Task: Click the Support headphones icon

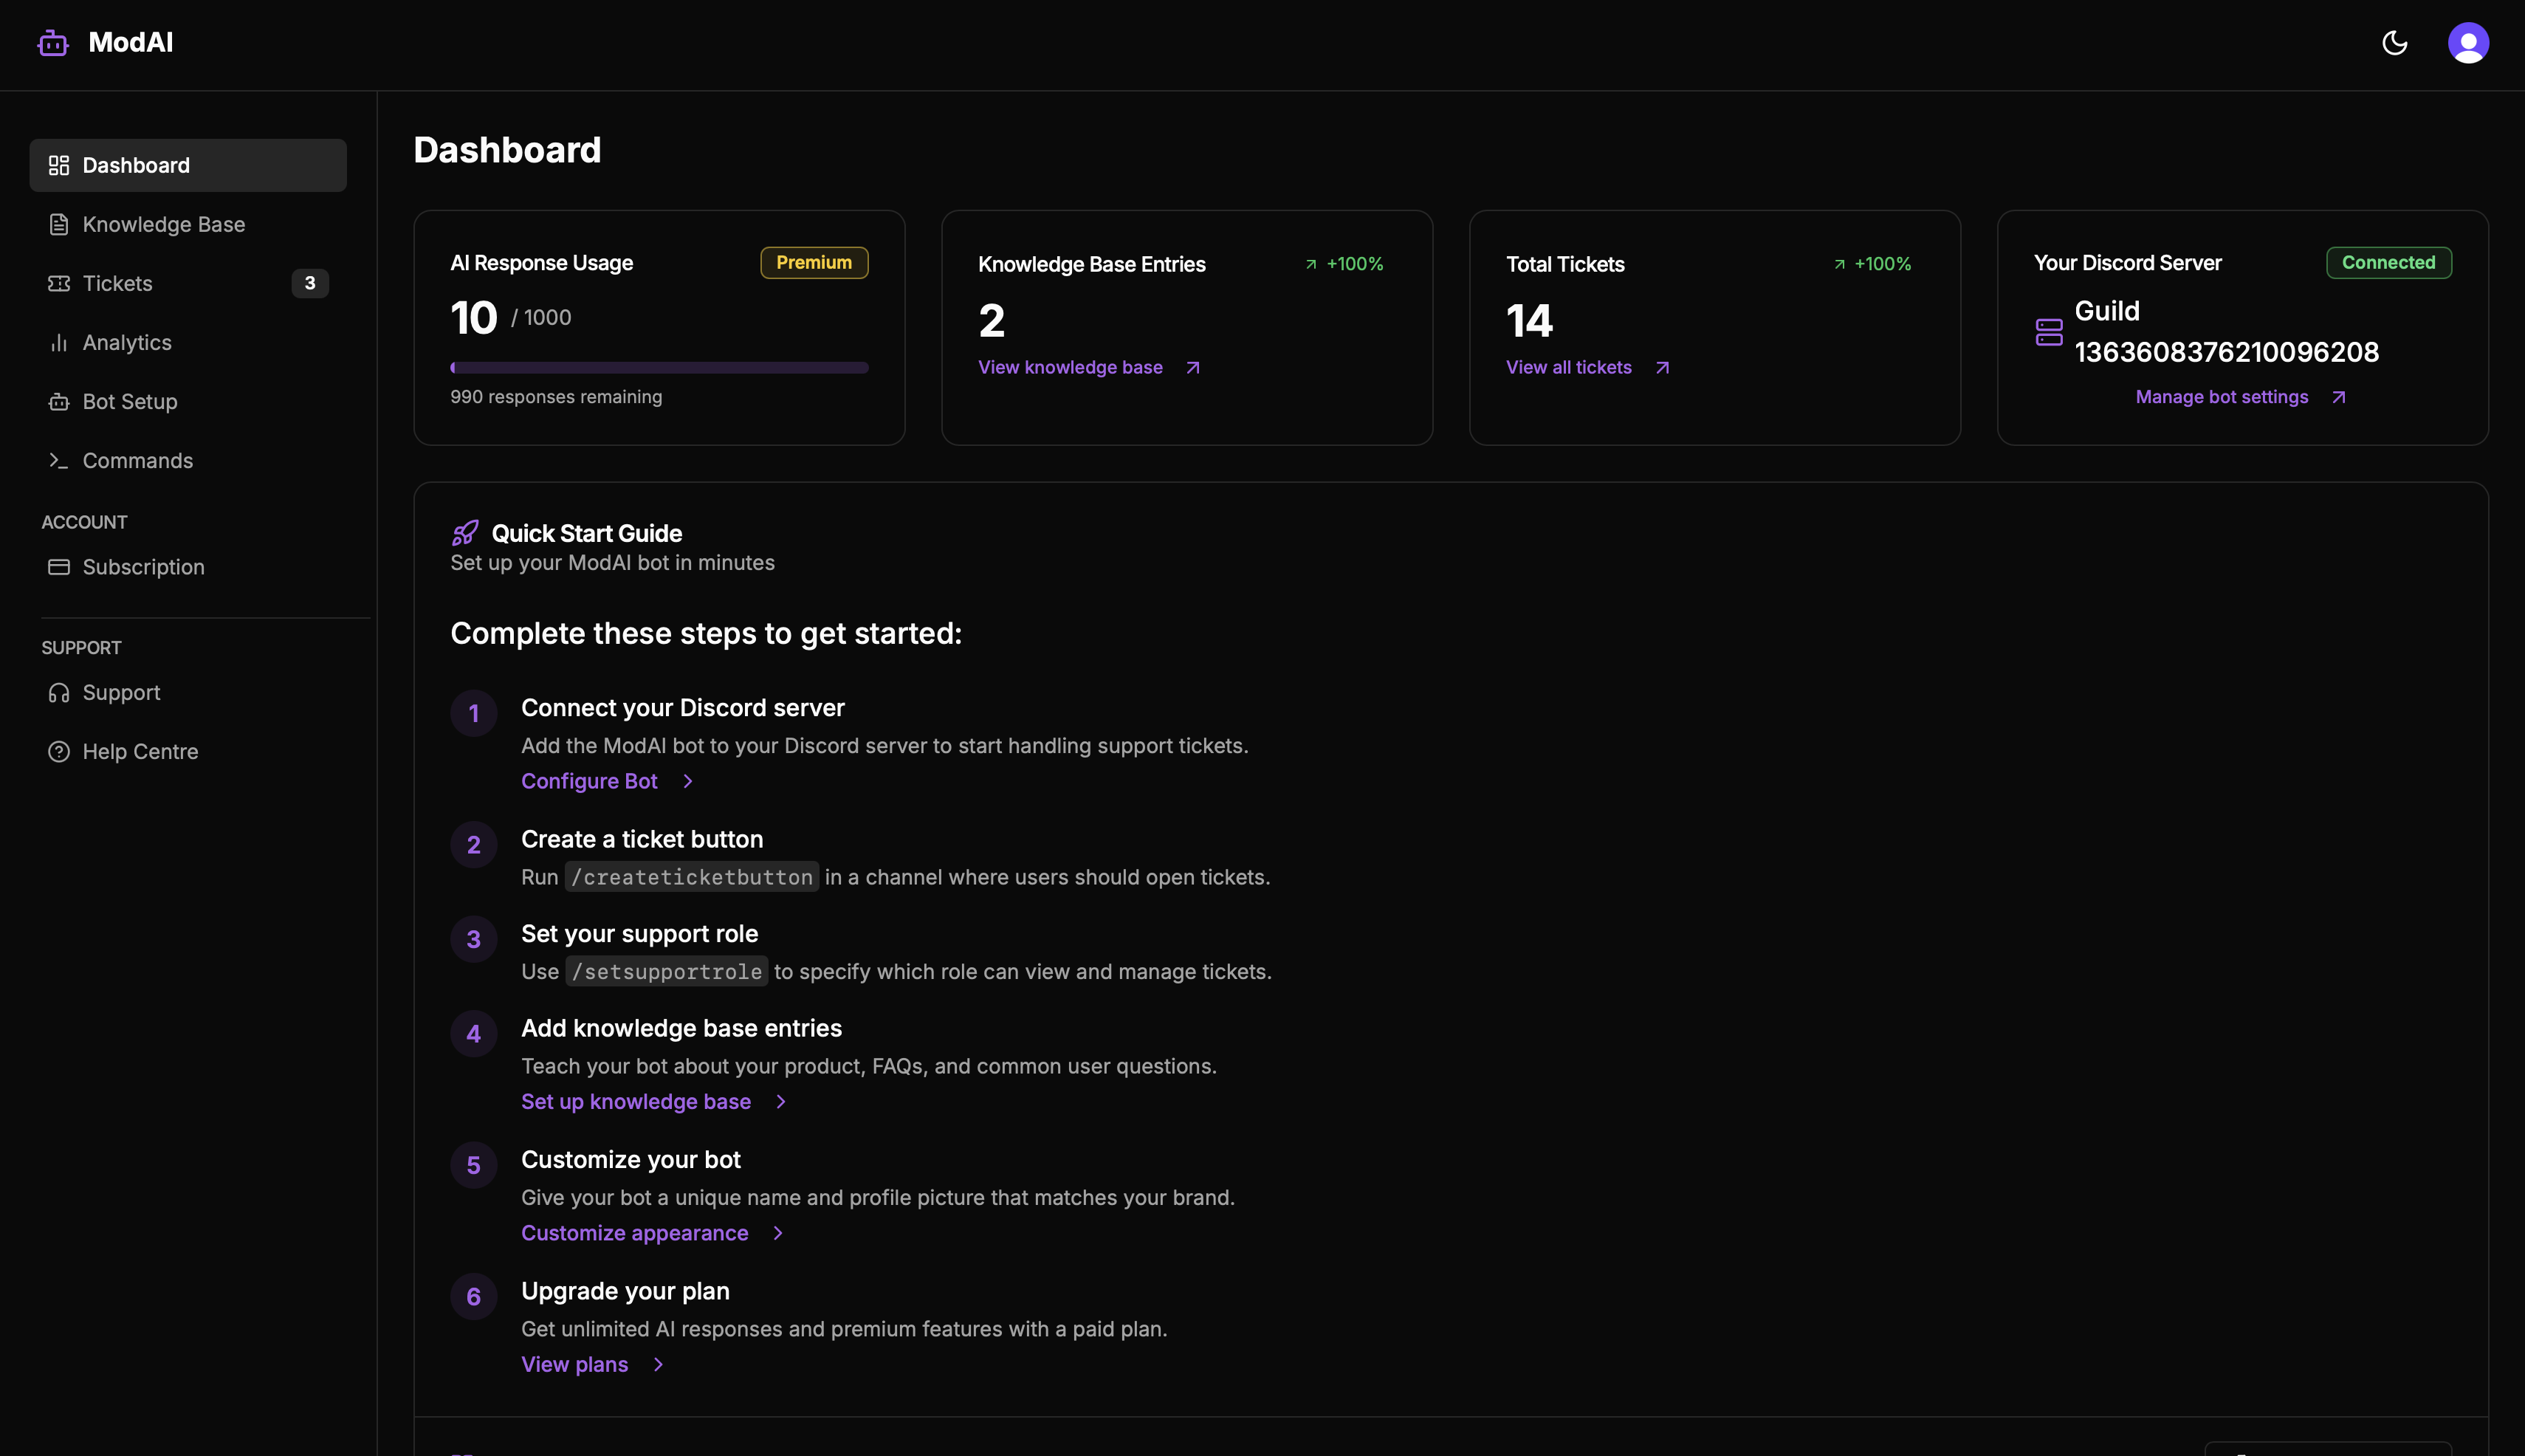Action: coord(58,692)
